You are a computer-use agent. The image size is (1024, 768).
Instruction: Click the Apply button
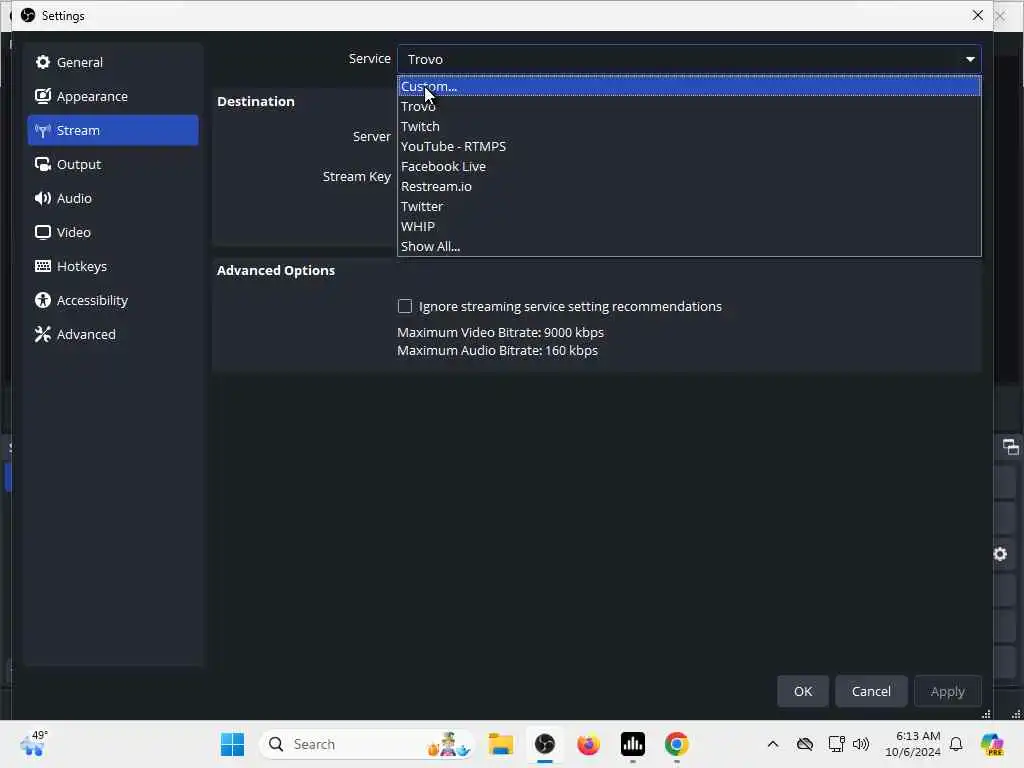tap(948, 691)
